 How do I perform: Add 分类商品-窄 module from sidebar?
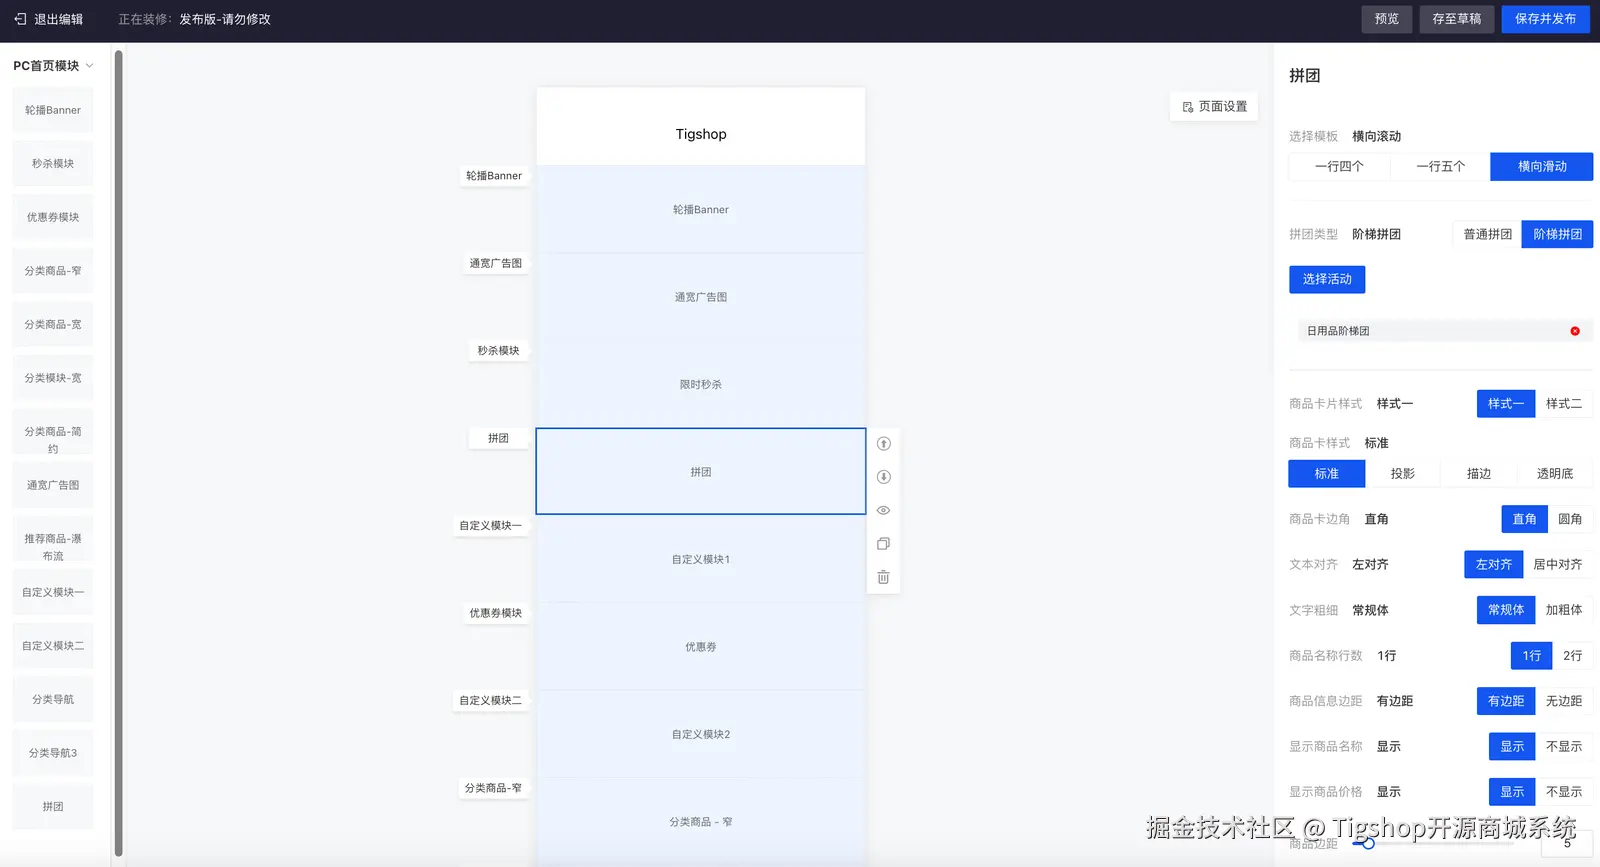(53, 271)
